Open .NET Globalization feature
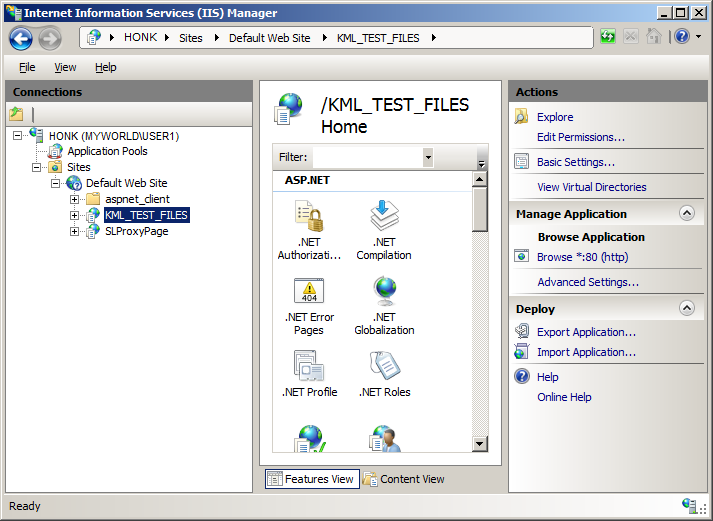The height and width of the screenshot is (521, 713). coord(384,306)
